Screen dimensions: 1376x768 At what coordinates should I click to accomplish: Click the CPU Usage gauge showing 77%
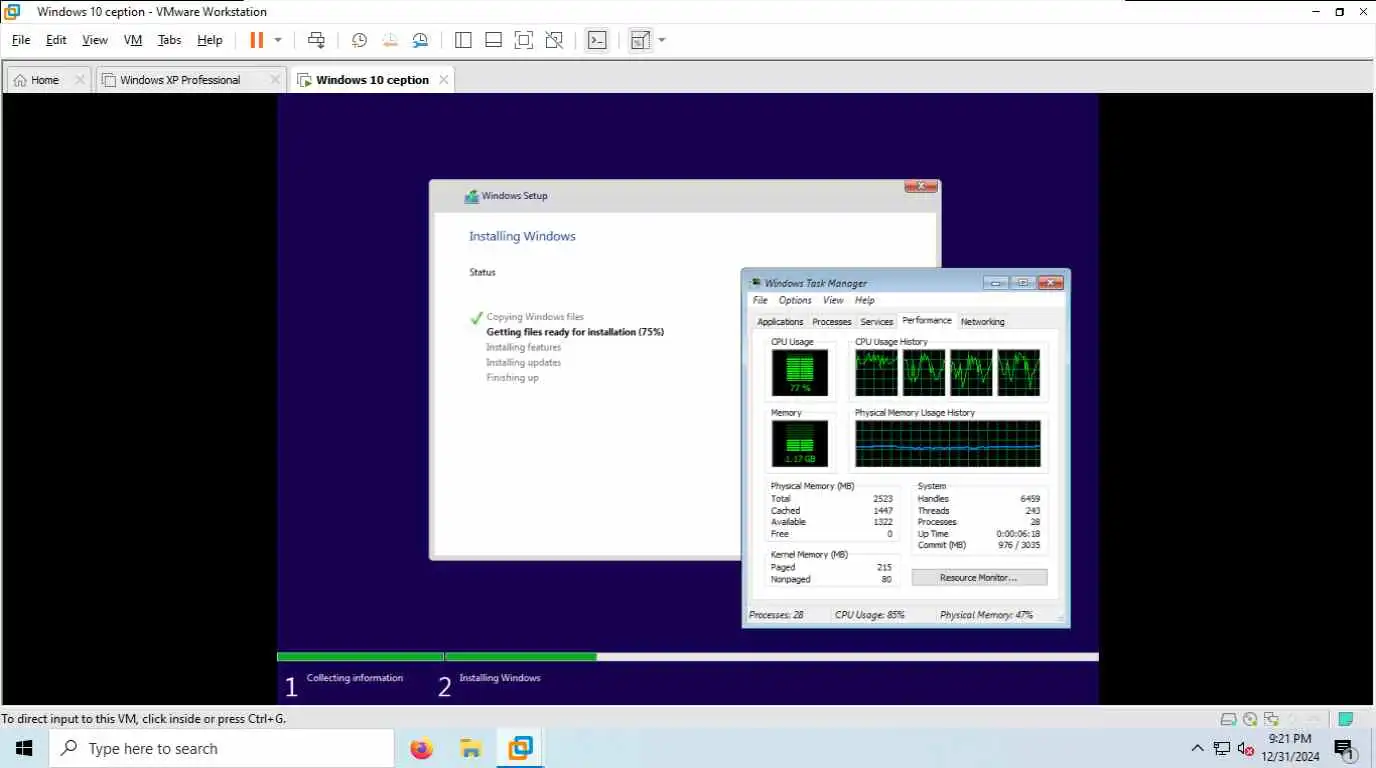coord(799,372)
